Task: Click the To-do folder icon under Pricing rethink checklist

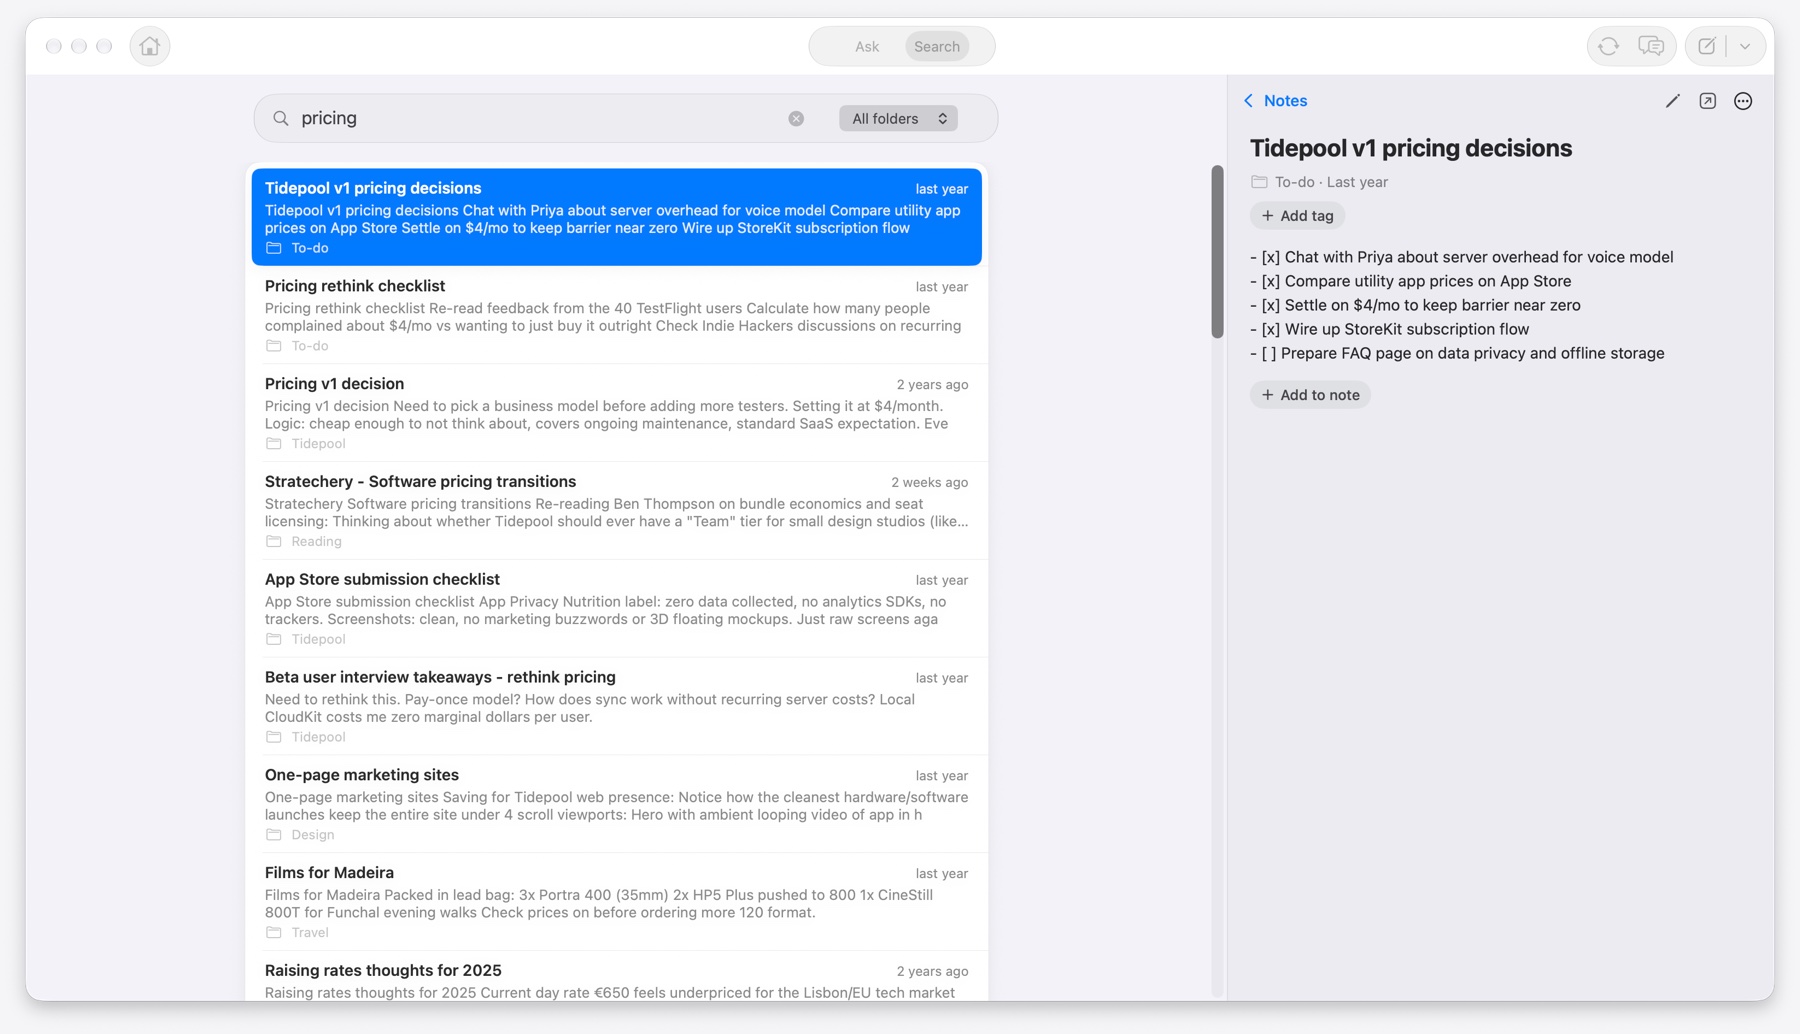Action: 273,346
